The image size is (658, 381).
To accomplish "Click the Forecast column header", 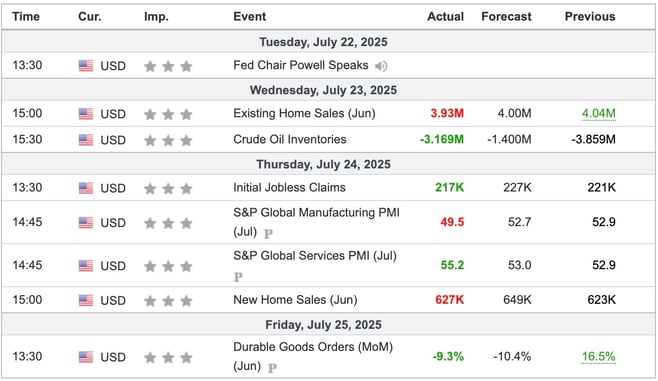I will click(x=506, y=17).
